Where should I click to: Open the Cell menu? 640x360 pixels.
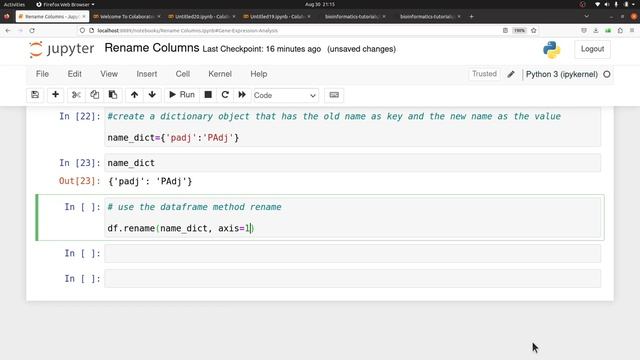point(182,74)
